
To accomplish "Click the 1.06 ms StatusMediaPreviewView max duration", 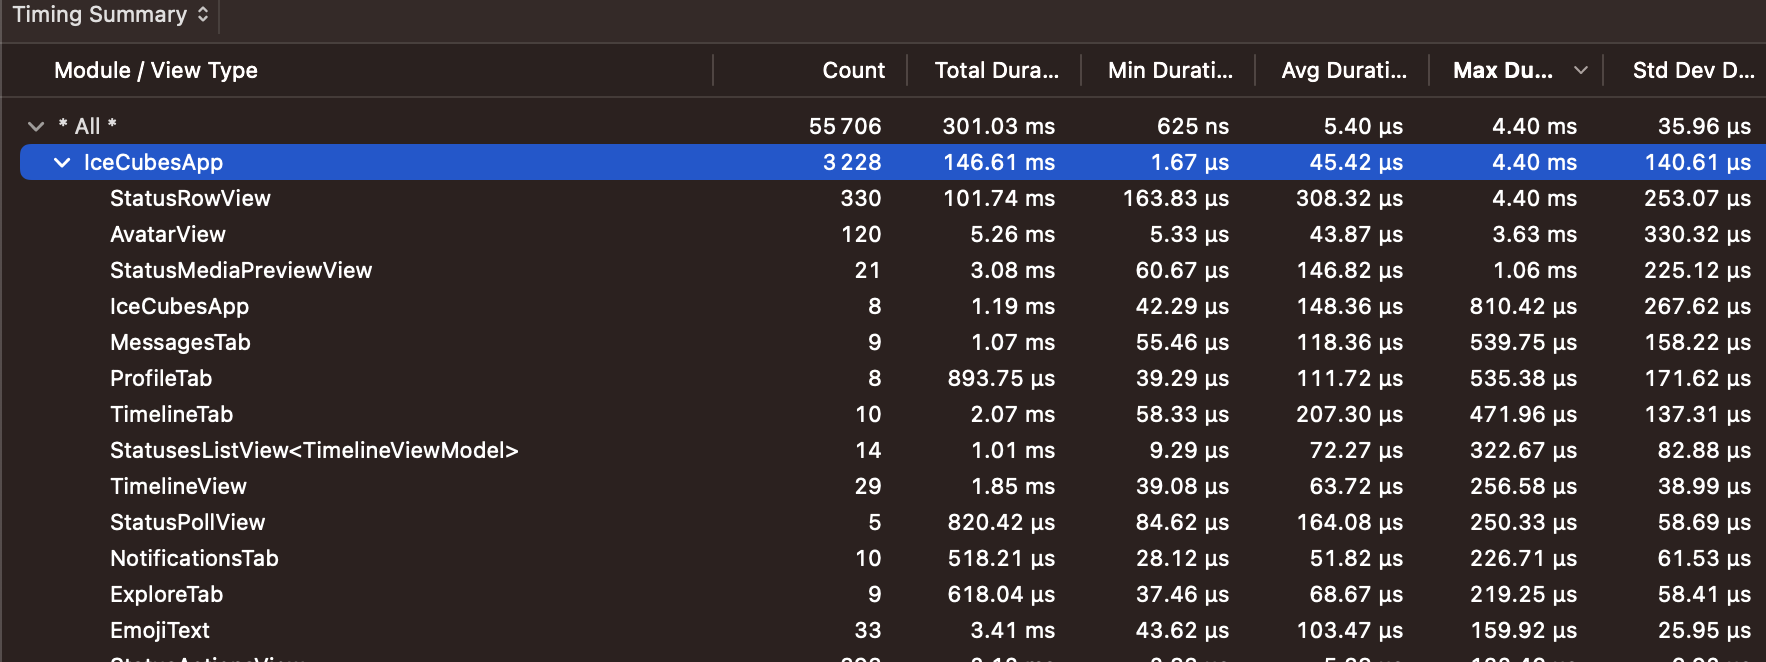I will point(1534,270).
